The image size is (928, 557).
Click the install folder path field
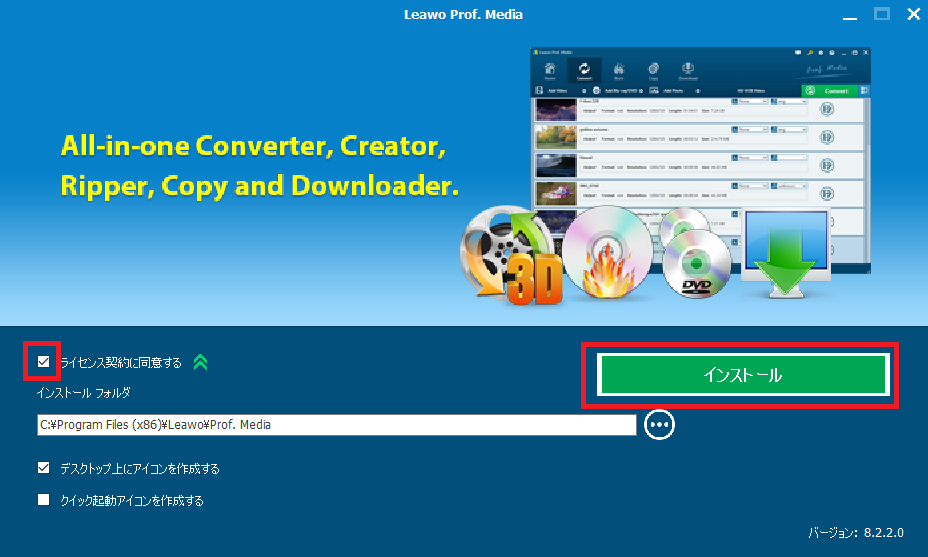click(336, 425)
